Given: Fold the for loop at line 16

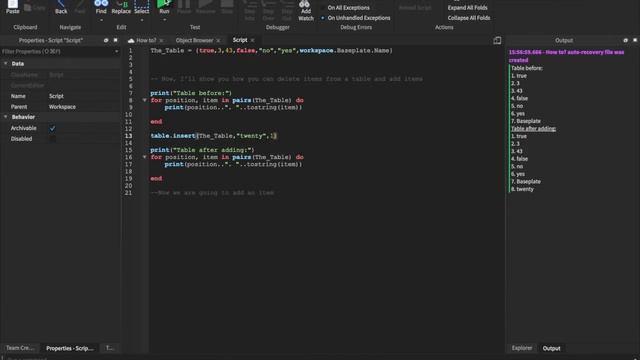Looking at the screenshot, I should (144, 157).
